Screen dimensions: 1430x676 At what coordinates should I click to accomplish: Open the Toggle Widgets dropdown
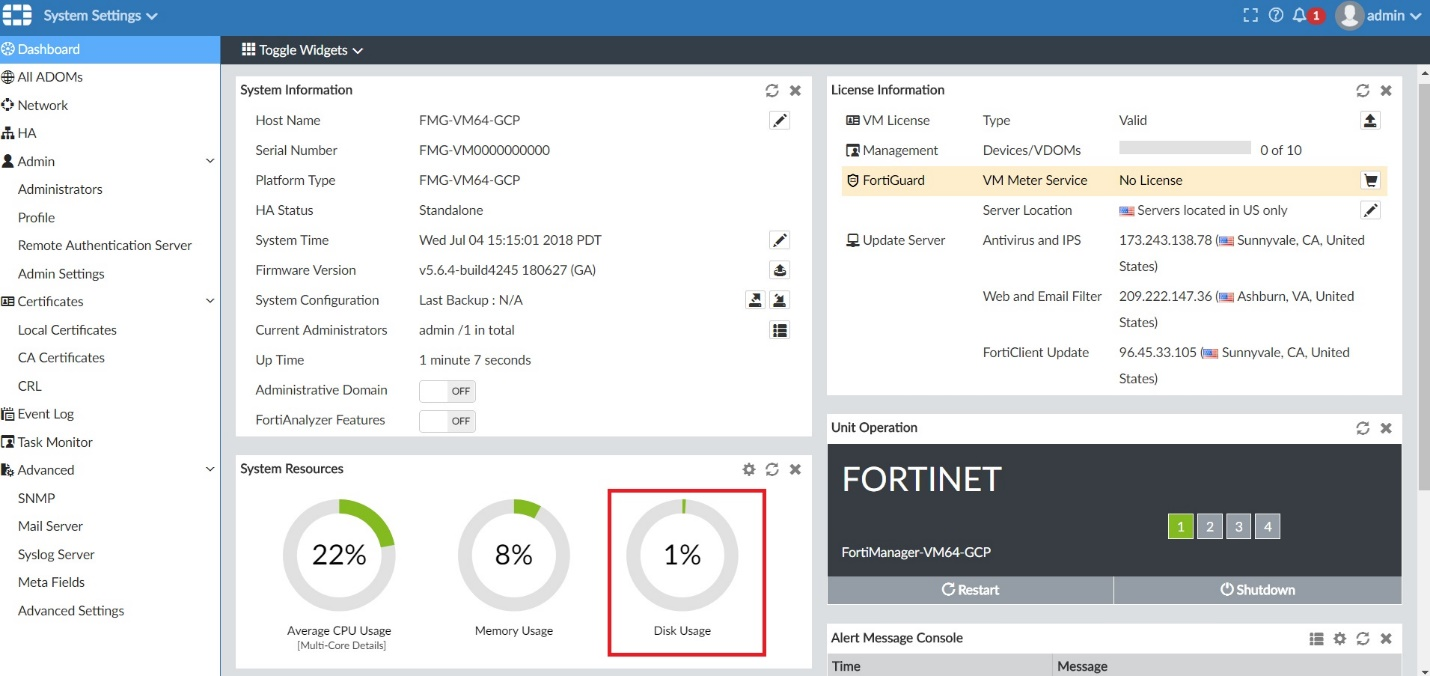click(x=302, y=50)
